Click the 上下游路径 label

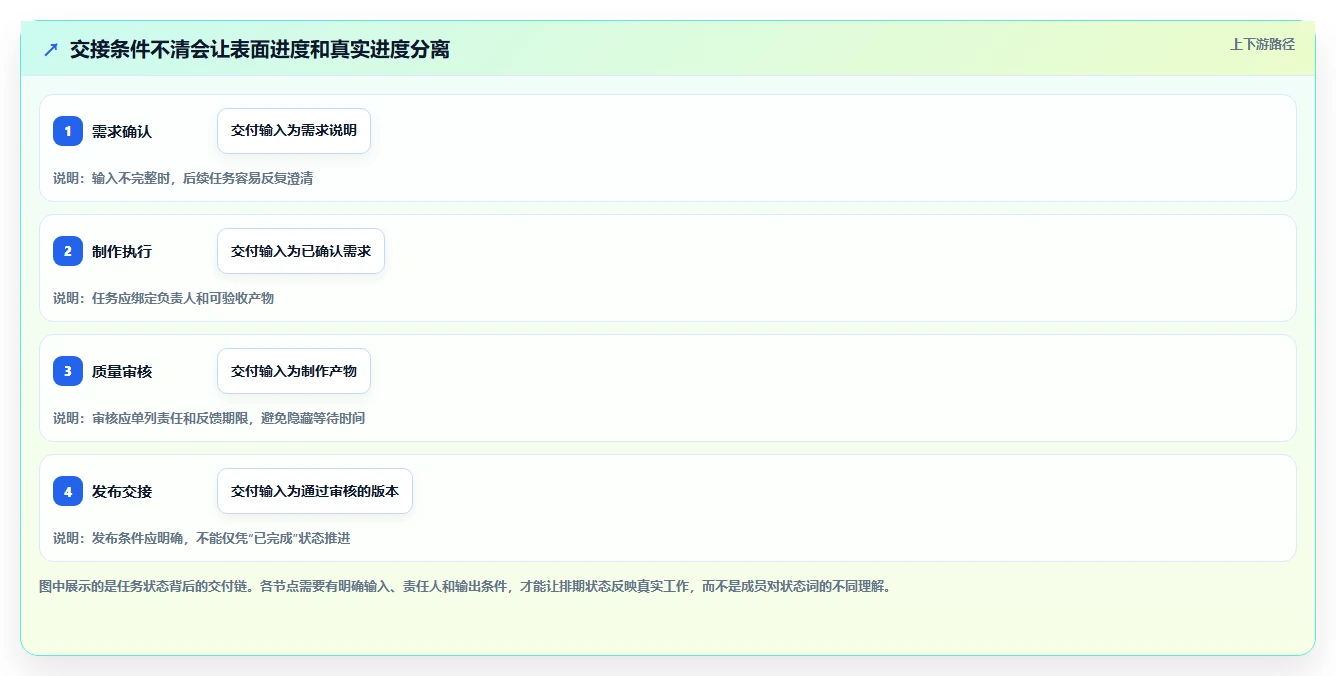(x=1262, y=44)
